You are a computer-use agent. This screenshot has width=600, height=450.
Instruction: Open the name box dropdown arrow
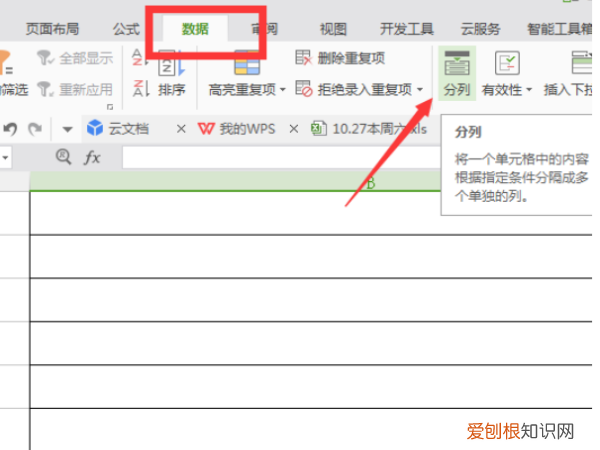coord(5,157)
